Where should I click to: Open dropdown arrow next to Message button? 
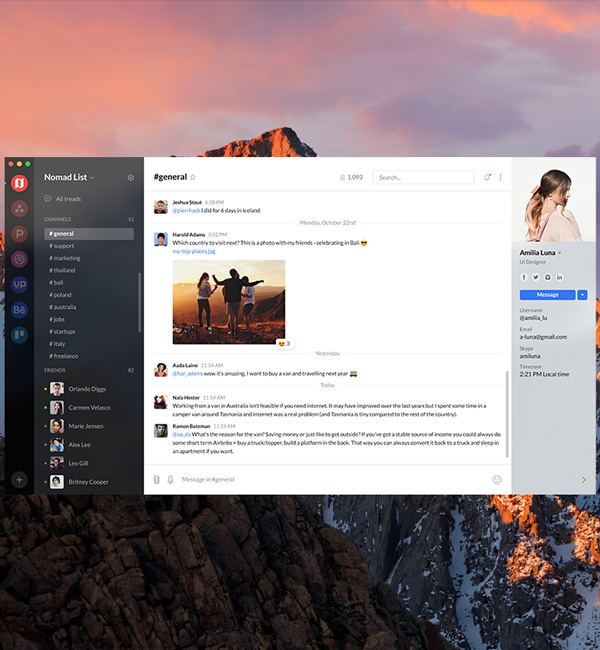[582, 295]
